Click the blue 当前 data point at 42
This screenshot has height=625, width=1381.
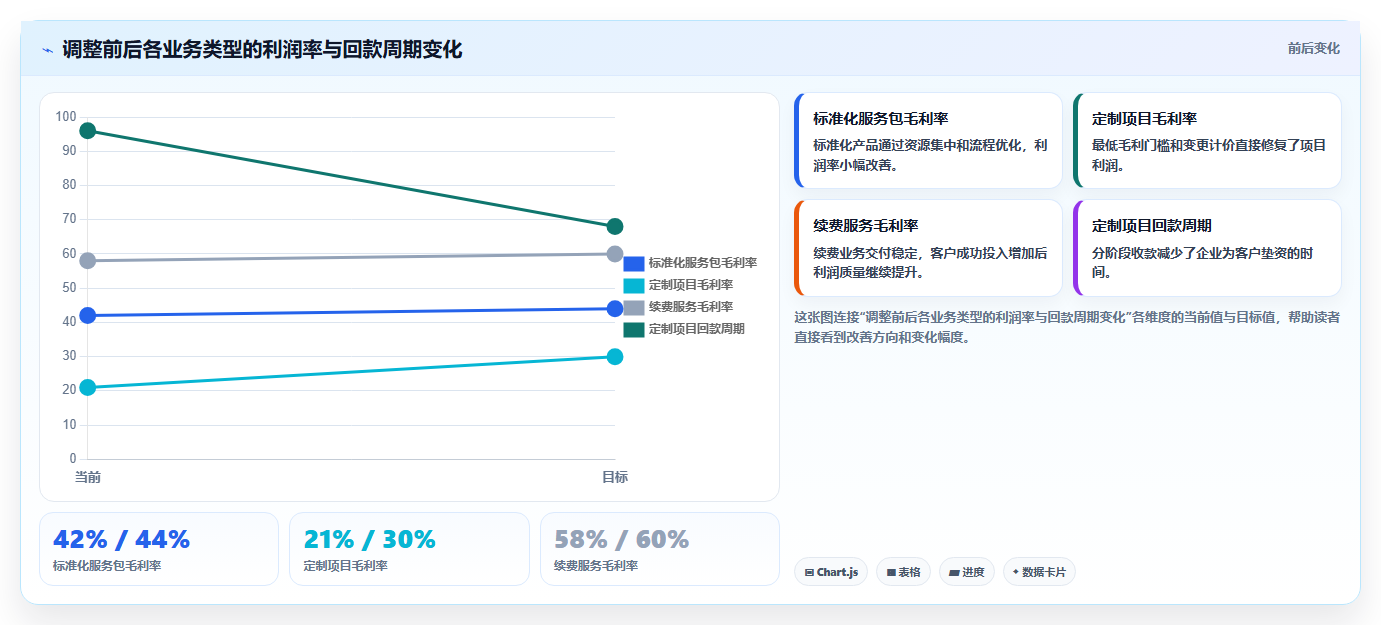click(87, 316)
